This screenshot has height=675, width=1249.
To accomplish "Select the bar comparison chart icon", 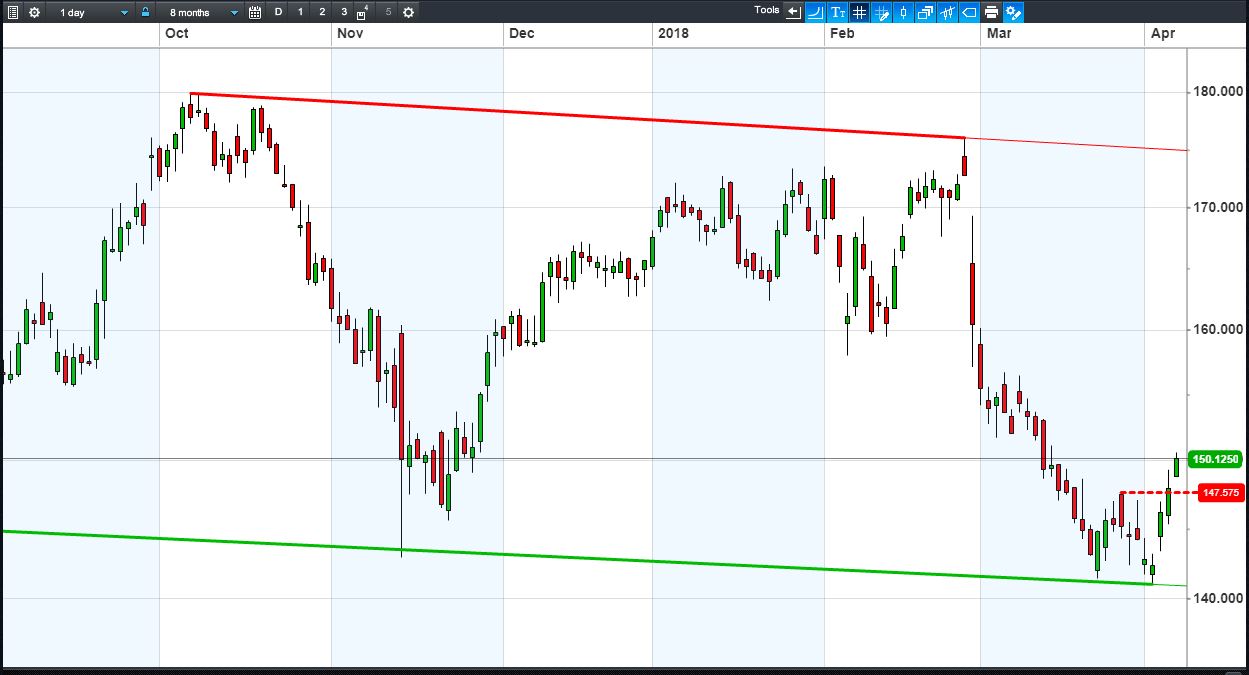I will point(948,12).
